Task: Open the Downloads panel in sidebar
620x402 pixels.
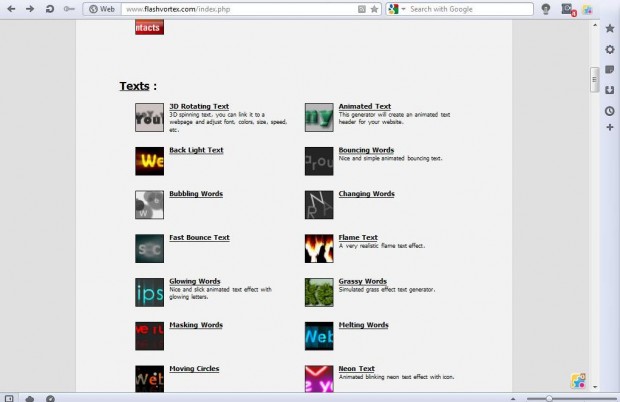Action: tap(610, 90)
